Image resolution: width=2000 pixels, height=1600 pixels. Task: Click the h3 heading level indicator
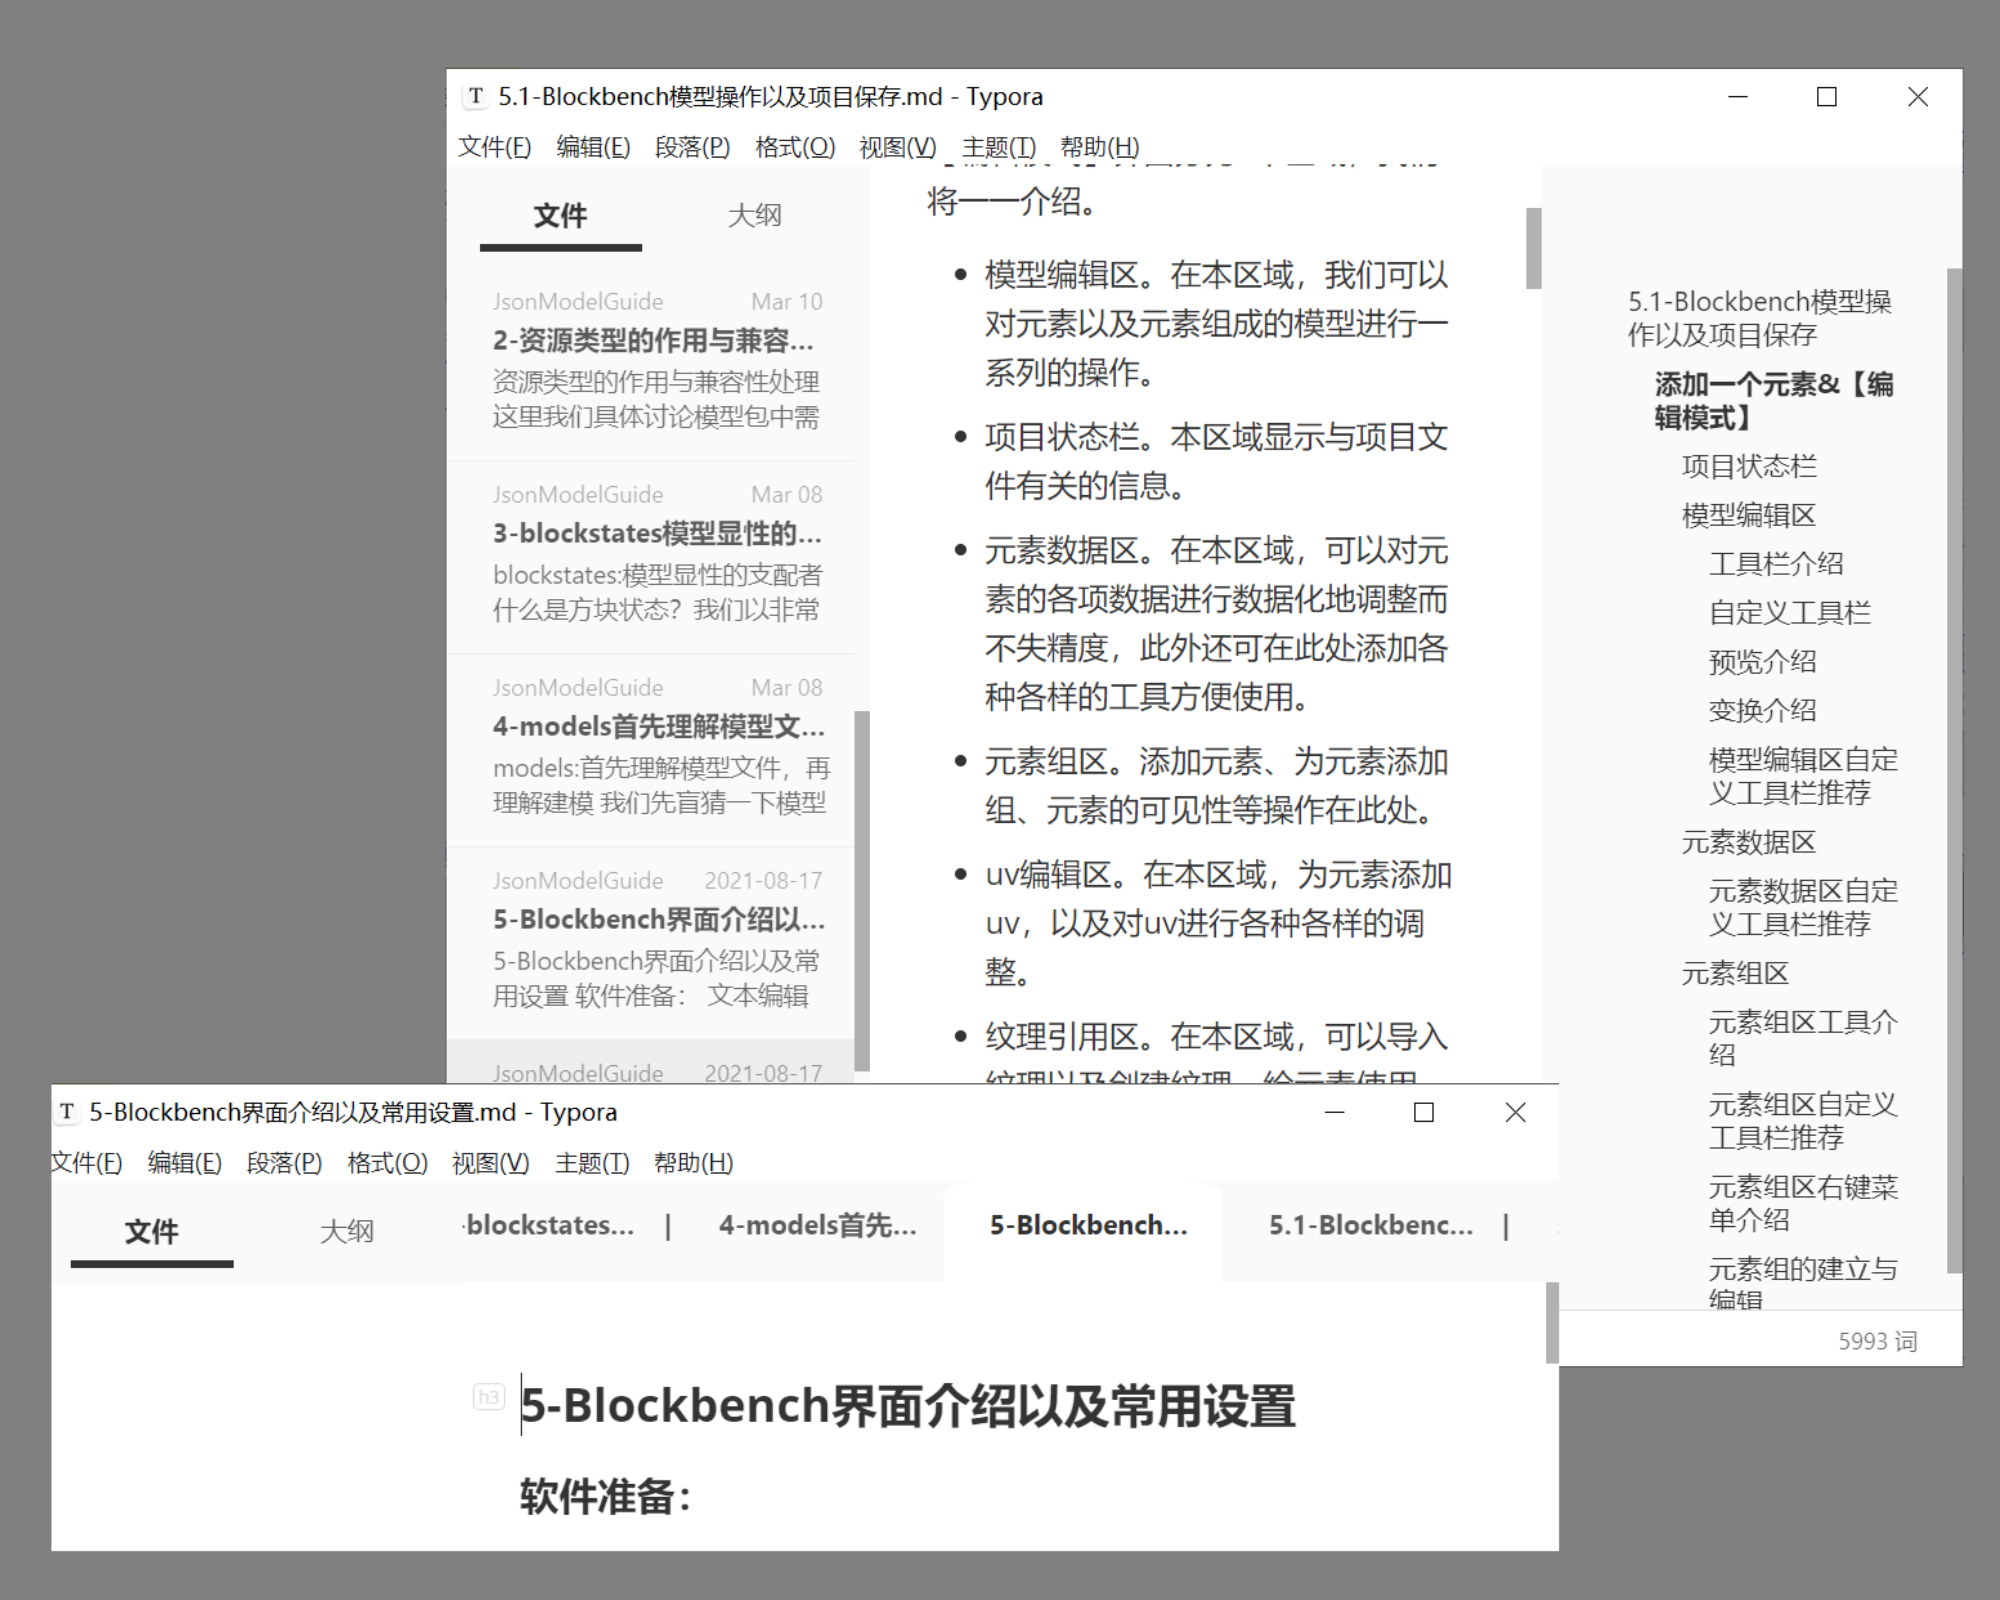pos(488,1397)
